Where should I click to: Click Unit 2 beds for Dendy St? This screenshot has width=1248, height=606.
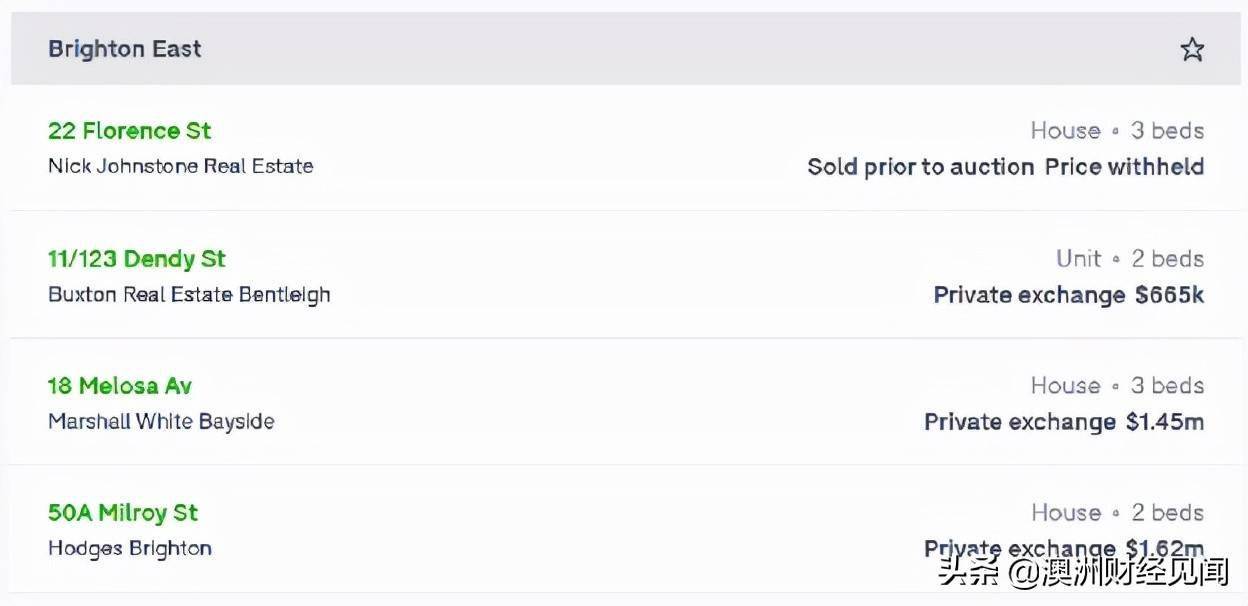tap(1130, 259)
